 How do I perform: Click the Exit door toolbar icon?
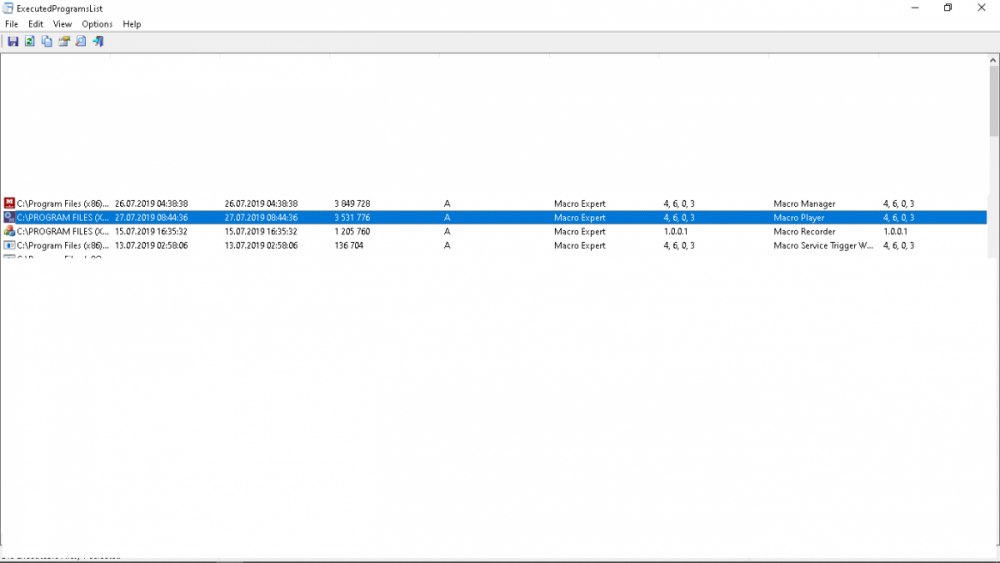click(x=98, y=42)
